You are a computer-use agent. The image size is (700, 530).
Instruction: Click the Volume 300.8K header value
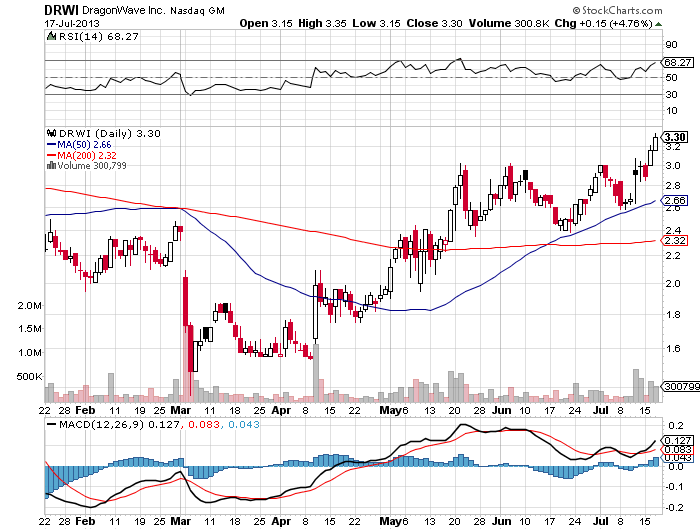coord(509,23)
